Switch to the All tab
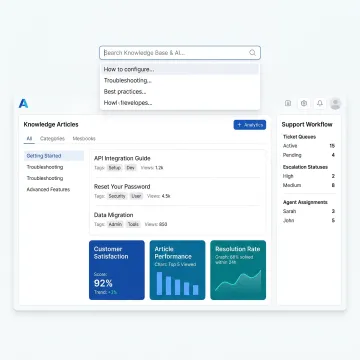 point(29,139)
